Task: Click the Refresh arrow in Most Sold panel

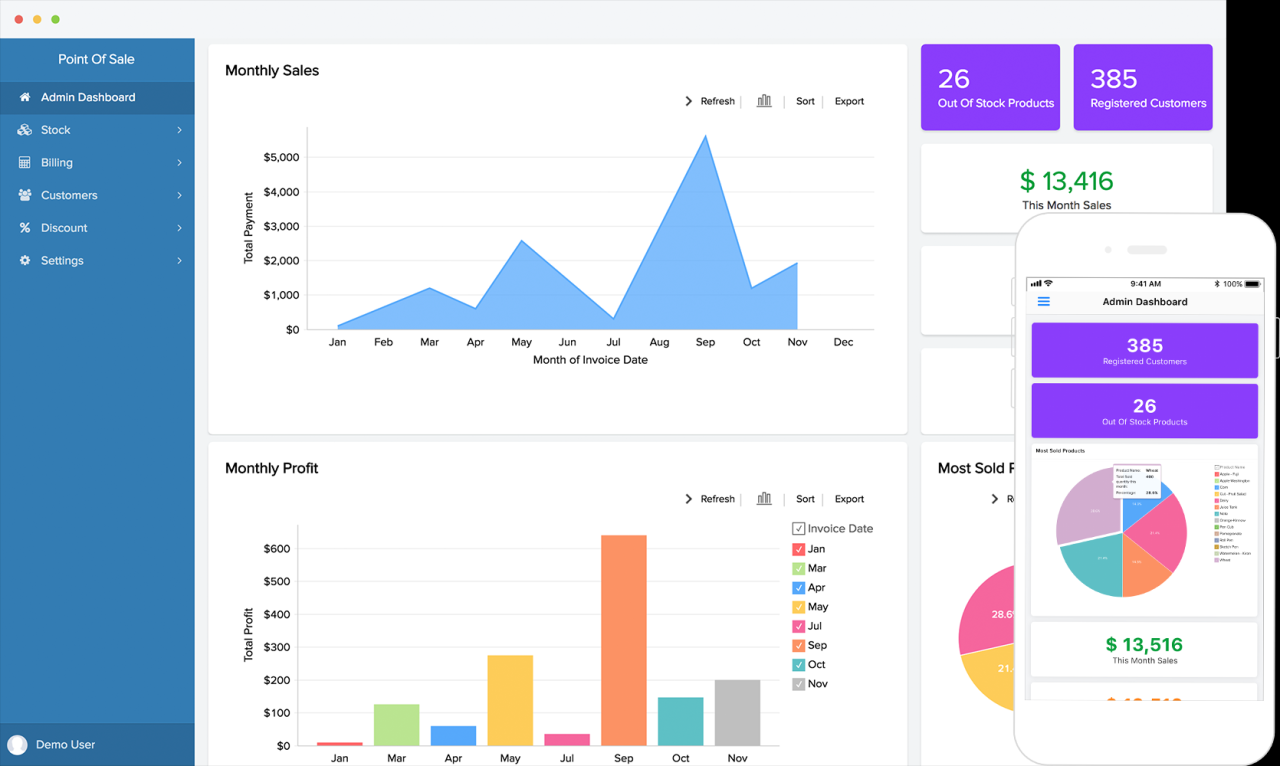Action: point(994,498)
